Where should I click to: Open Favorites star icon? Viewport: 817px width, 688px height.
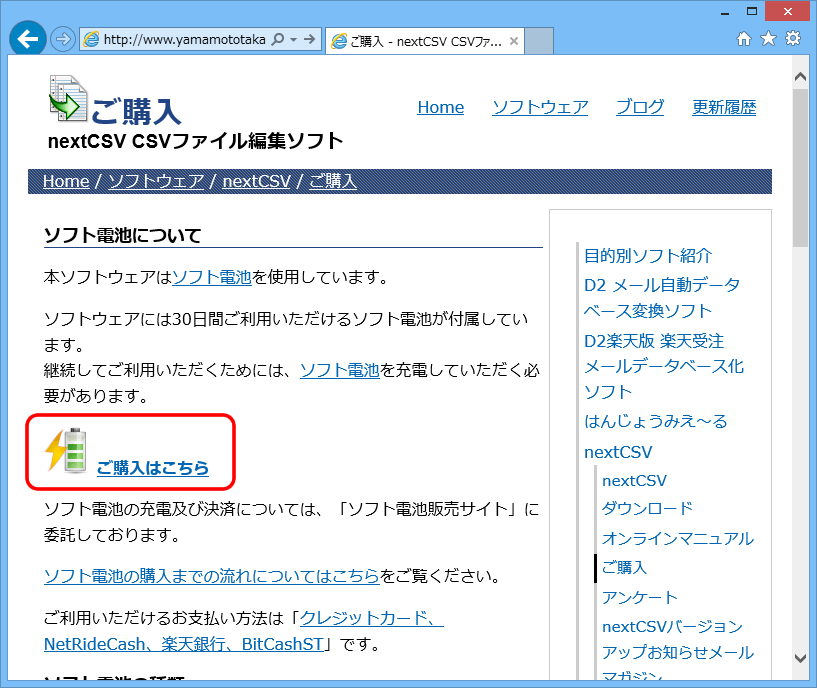click(768, 38)
